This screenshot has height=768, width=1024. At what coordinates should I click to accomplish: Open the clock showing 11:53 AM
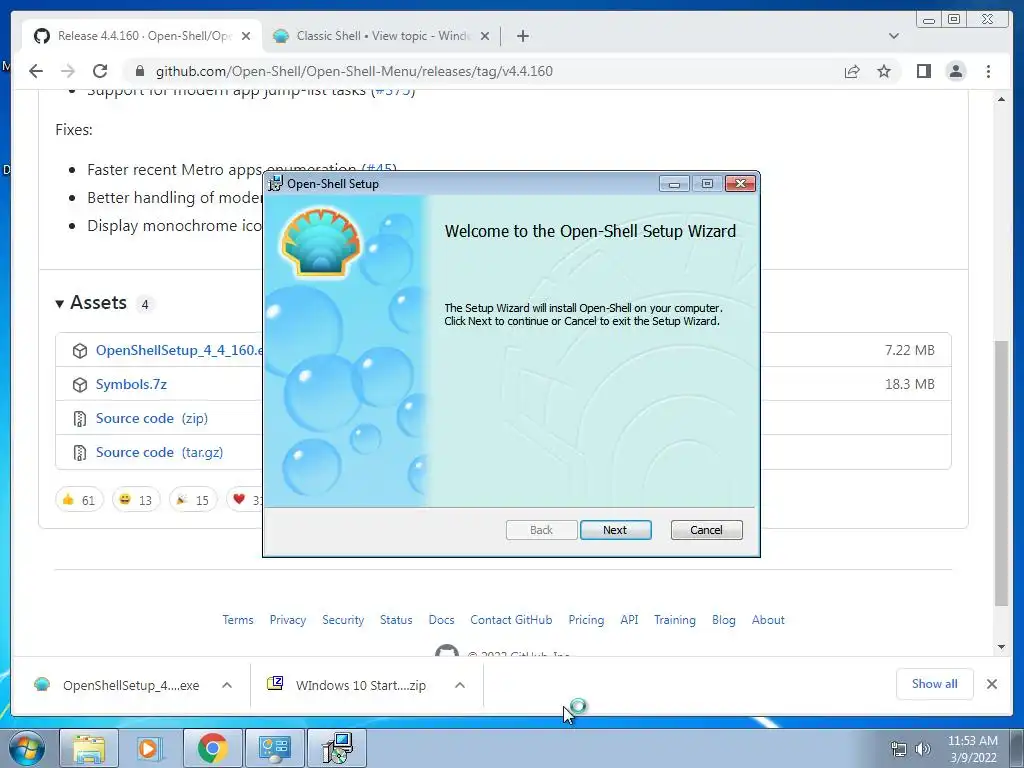(972, 748)
